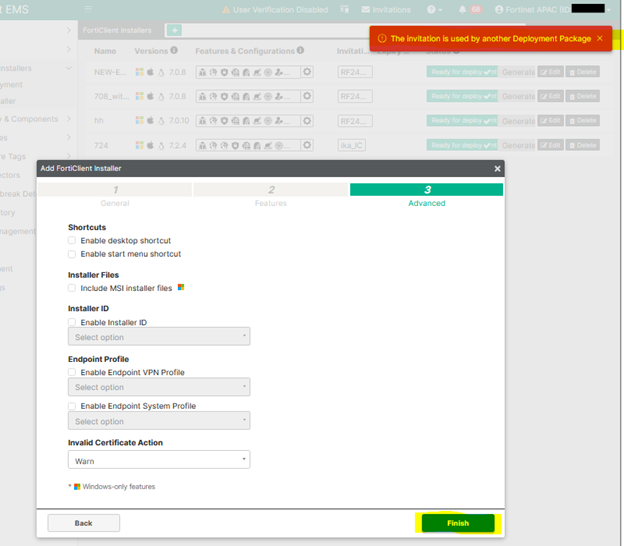Click Generate for NEW-E... installer
This screenshot has width=624, height=546.
pyautogui.click(x=518, y=72)
